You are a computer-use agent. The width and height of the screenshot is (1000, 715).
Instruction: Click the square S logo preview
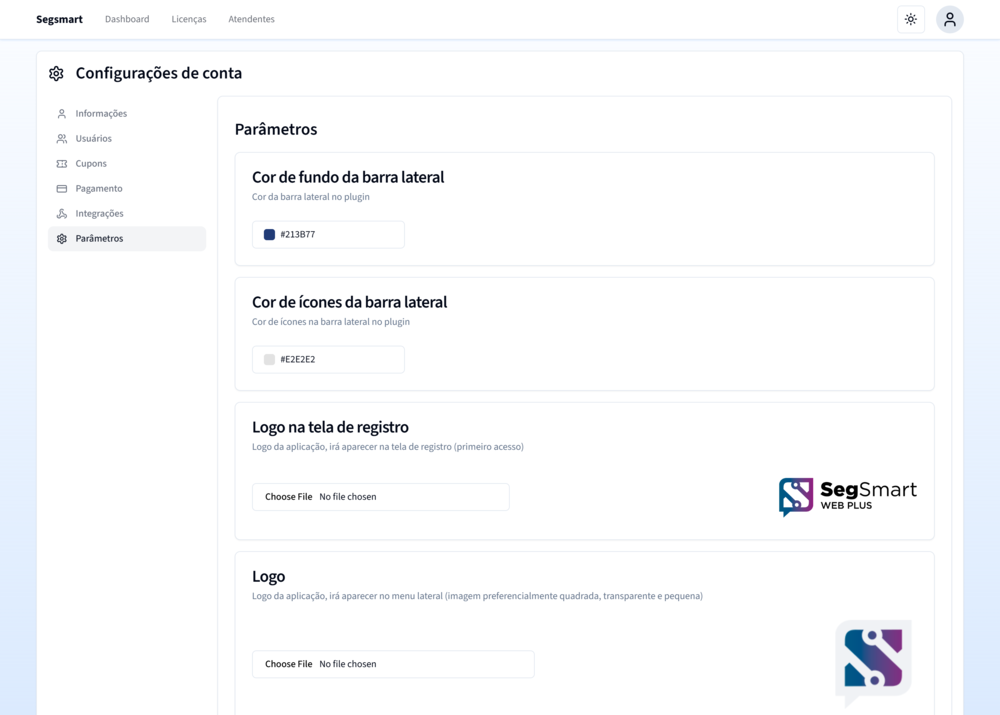click(873, 663)
